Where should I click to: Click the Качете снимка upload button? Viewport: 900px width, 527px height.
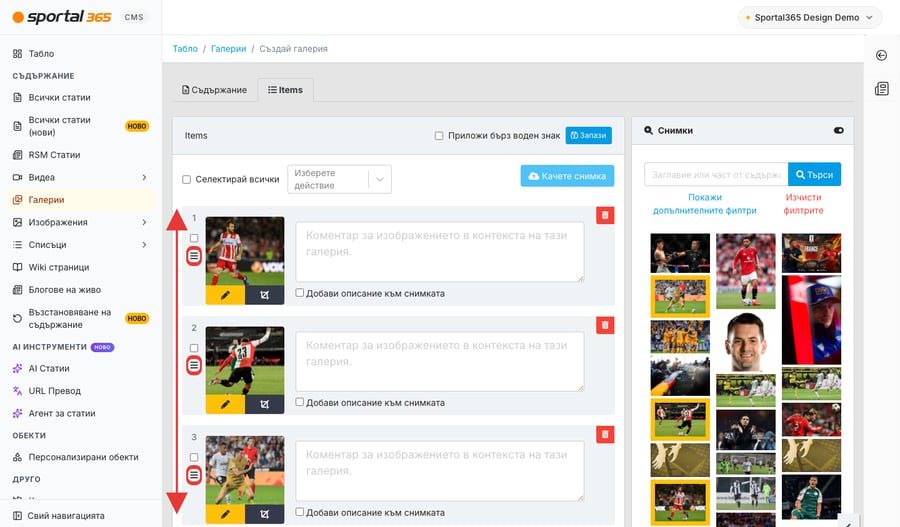(x=567, y=176)
